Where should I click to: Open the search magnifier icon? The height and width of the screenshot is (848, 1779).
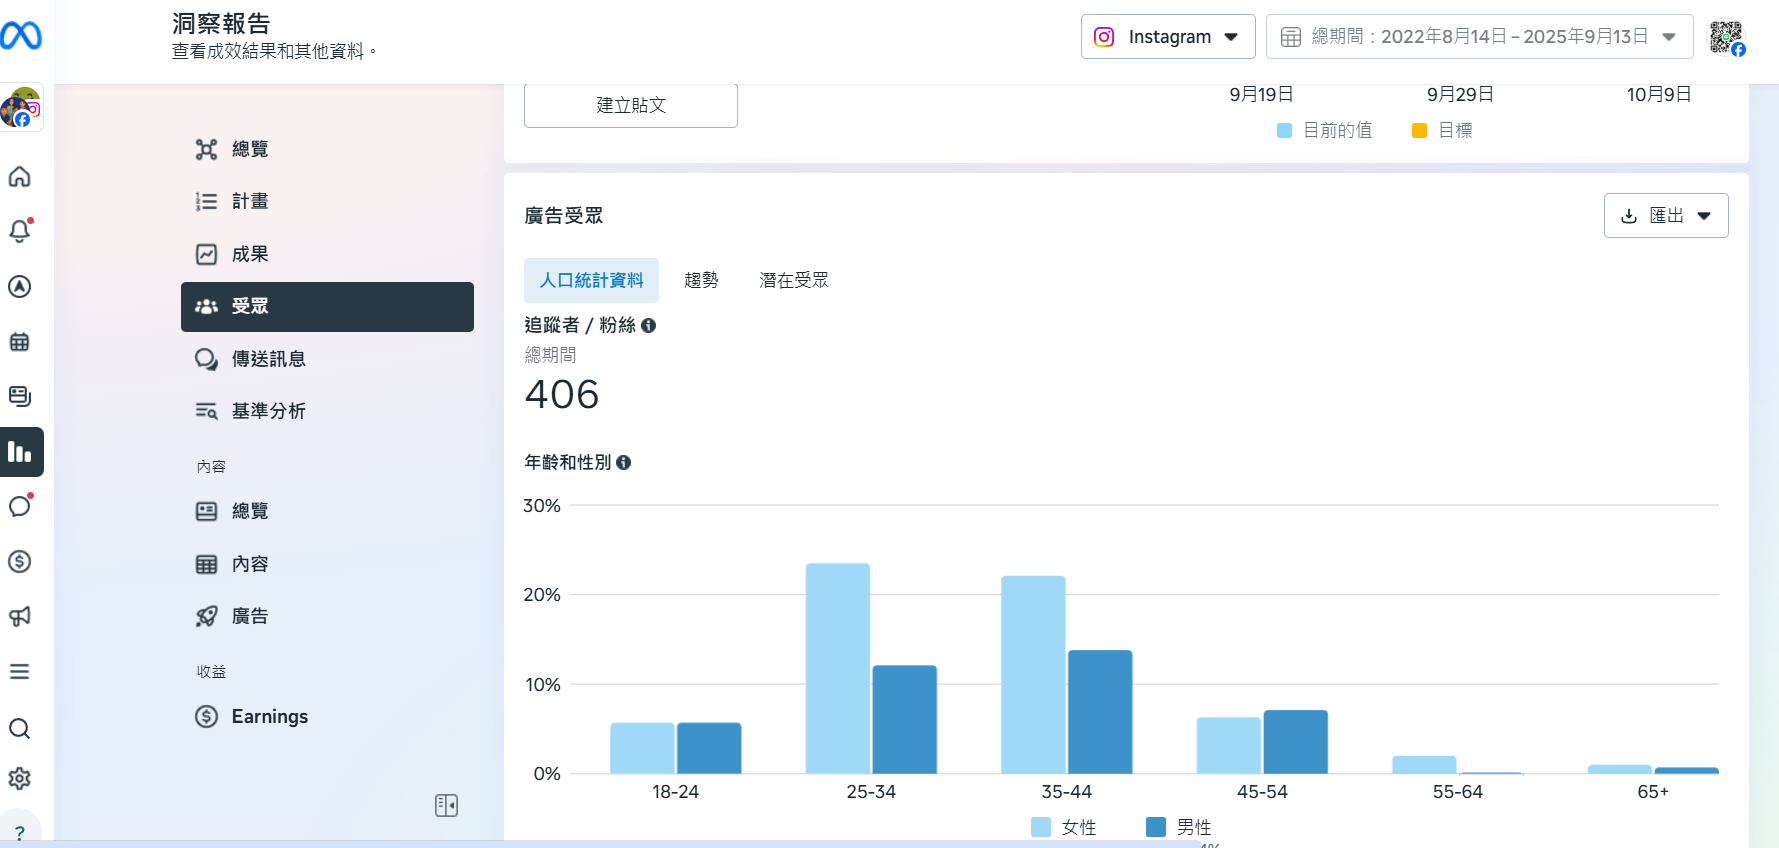point(20,728)
